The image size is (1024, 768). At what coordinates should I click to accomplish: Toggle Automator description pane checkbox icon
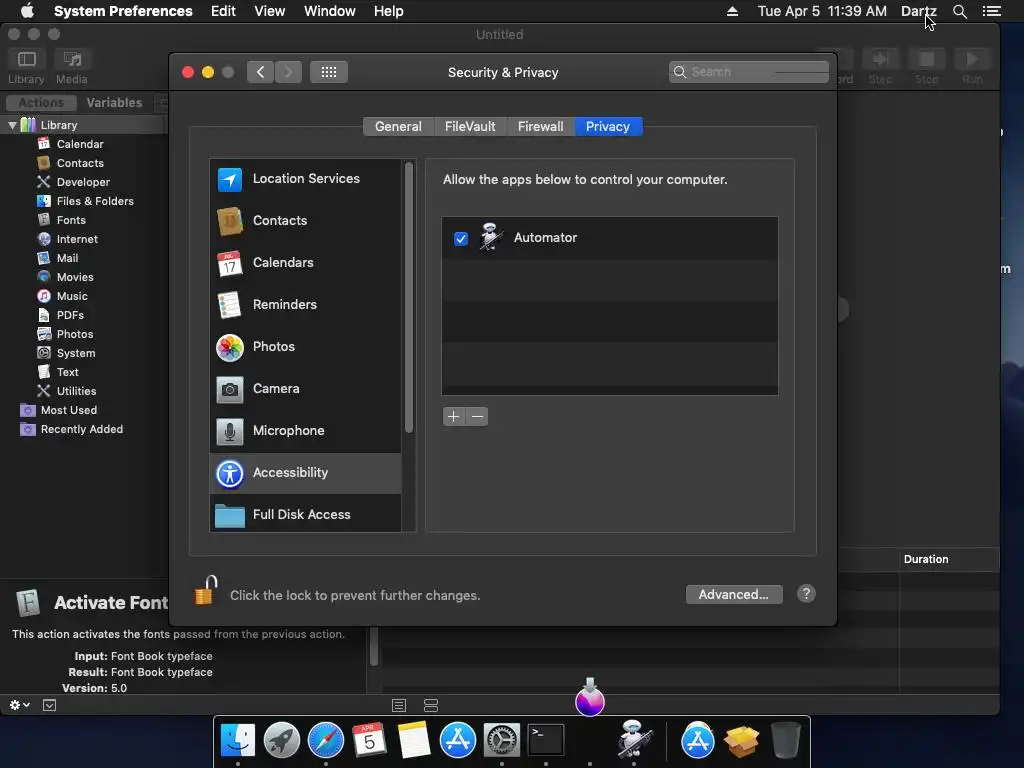tap(50, 705)
